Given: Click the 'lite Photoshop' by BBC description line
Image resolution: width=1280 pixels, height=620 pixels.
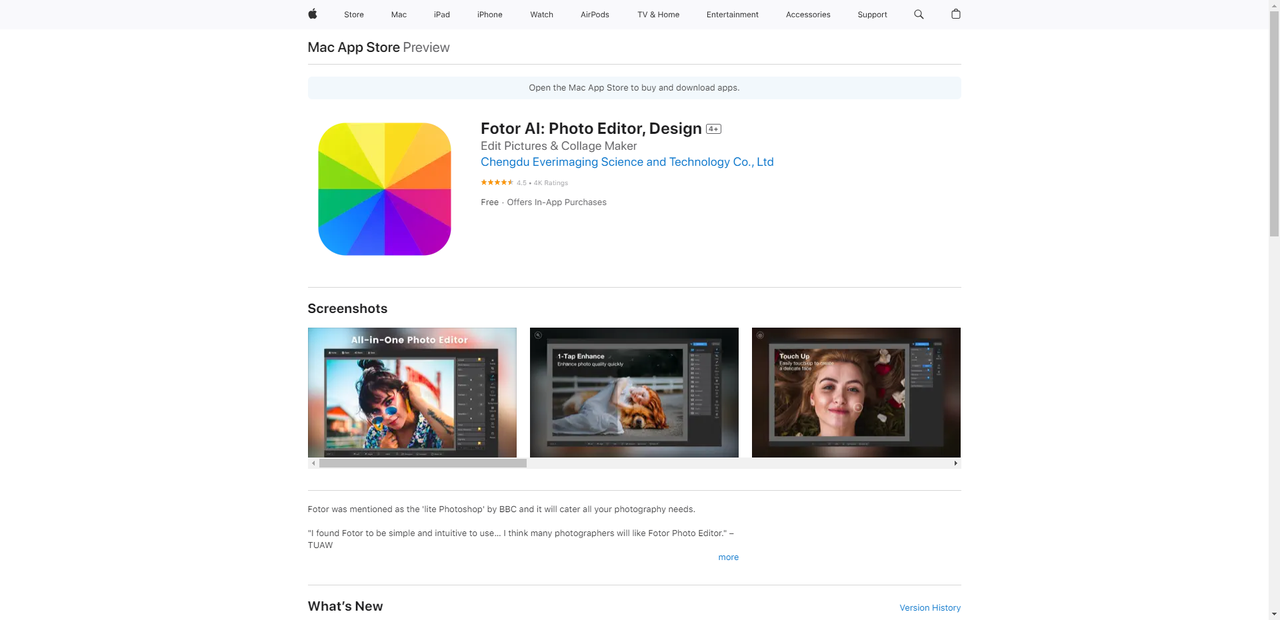Looking at the screenshot, I should [x=501, y=509].
